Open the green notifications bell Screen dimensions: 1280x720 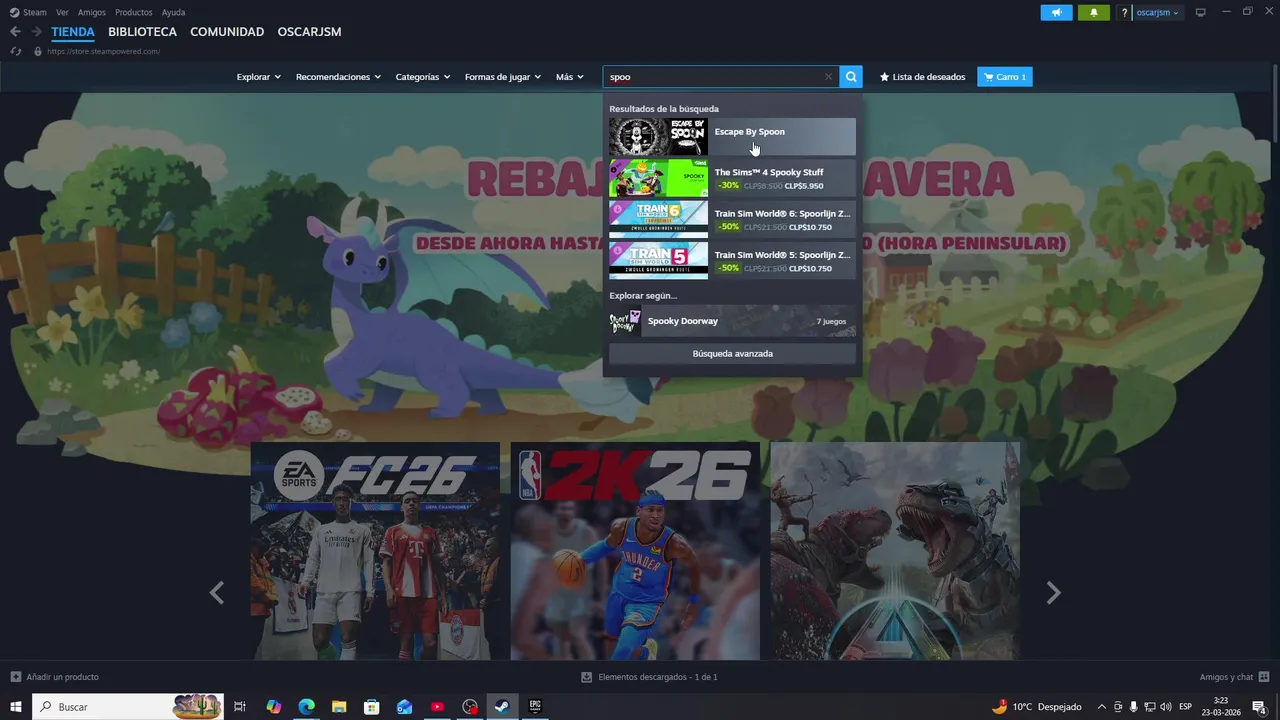tap(1093, 13)
